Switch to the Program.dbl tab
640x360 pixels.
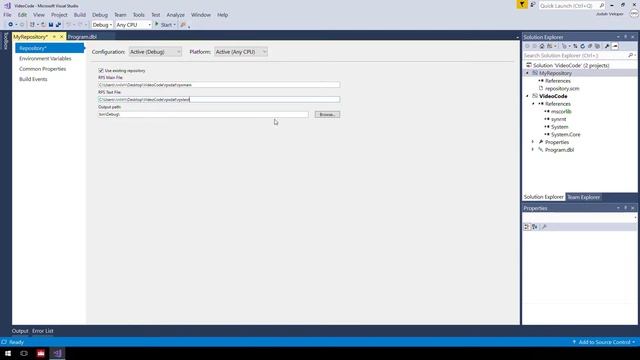tap(82, 37)
